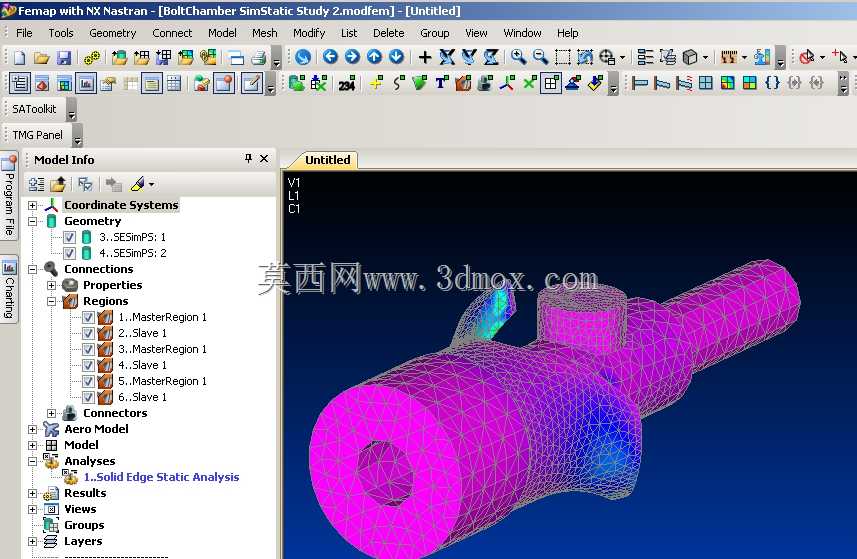Select the Coordinate Systems tree item

click(121, 205)
